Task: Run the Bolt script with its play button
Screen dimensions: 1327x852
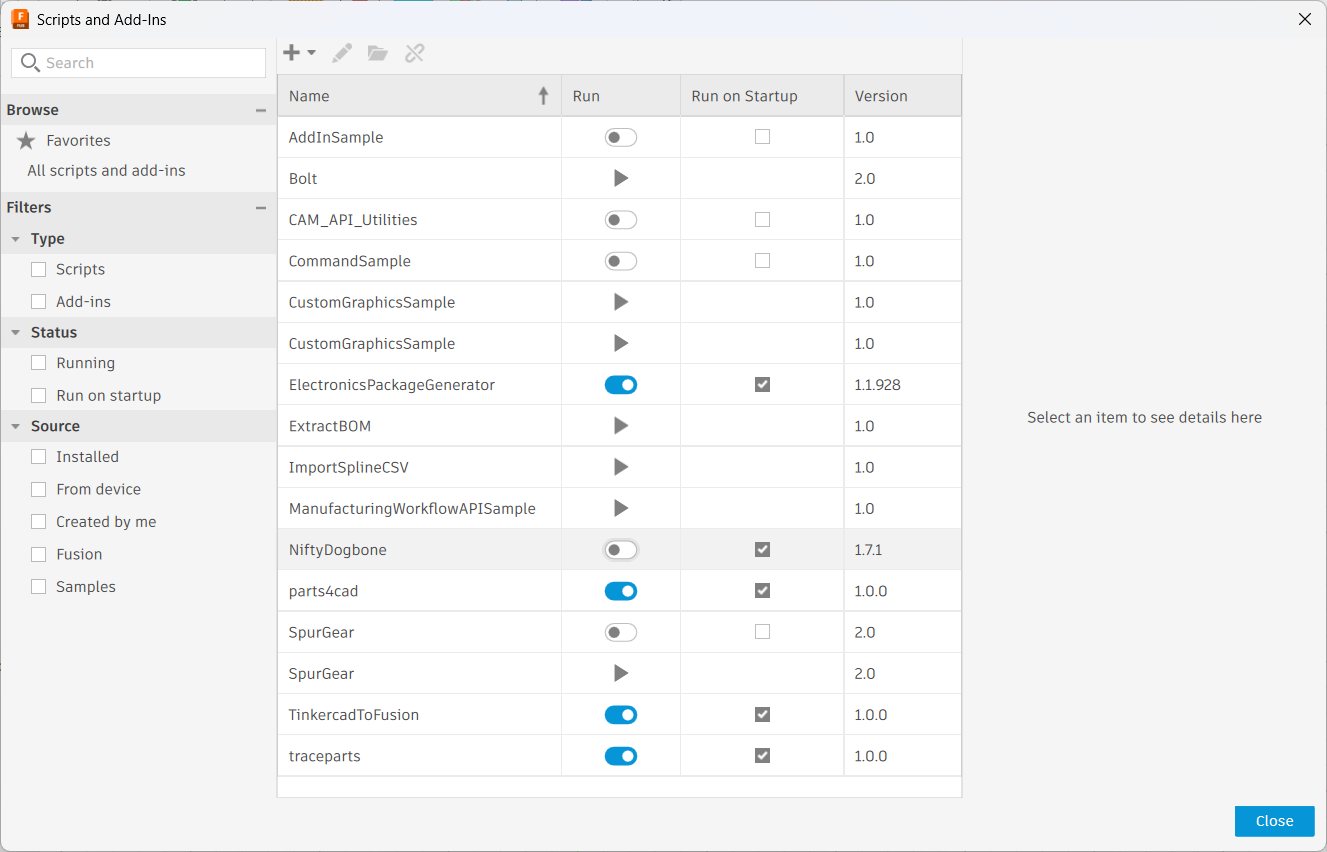Action: pos(620,178)
